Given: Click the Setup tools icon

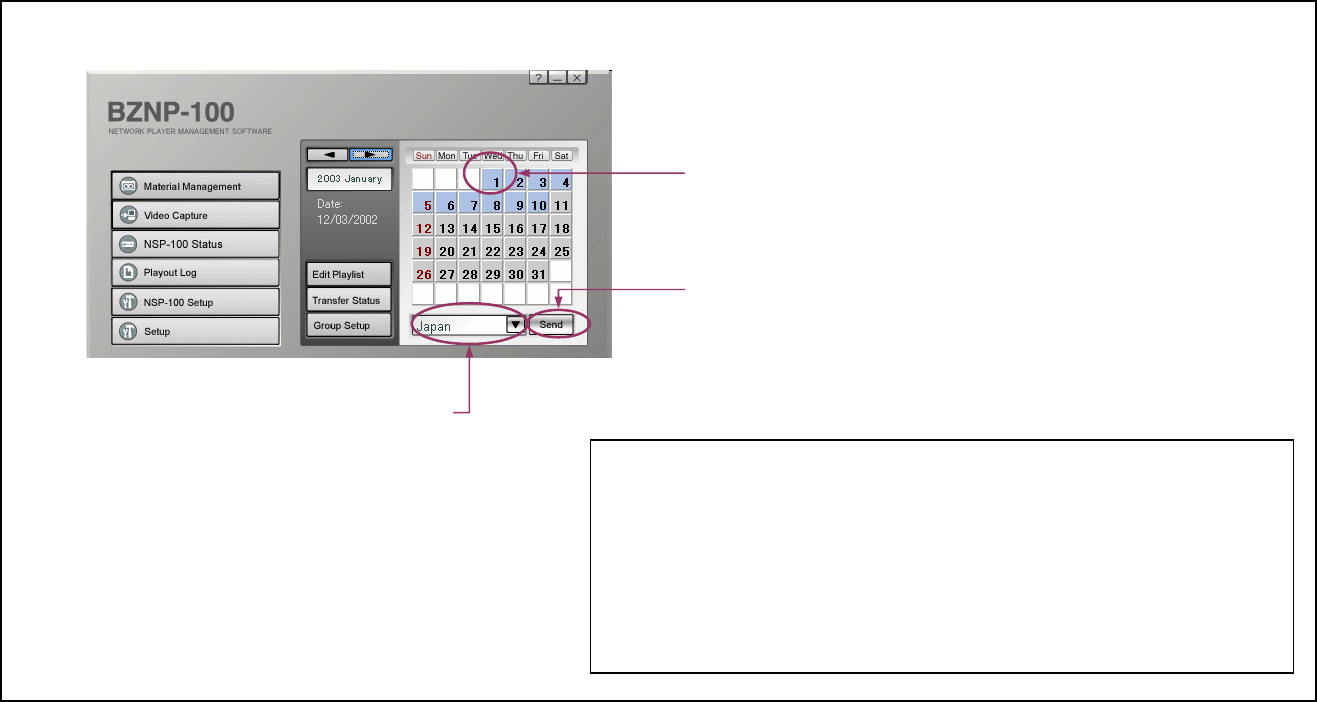Looking at the screenshot, I should (128, 331).
